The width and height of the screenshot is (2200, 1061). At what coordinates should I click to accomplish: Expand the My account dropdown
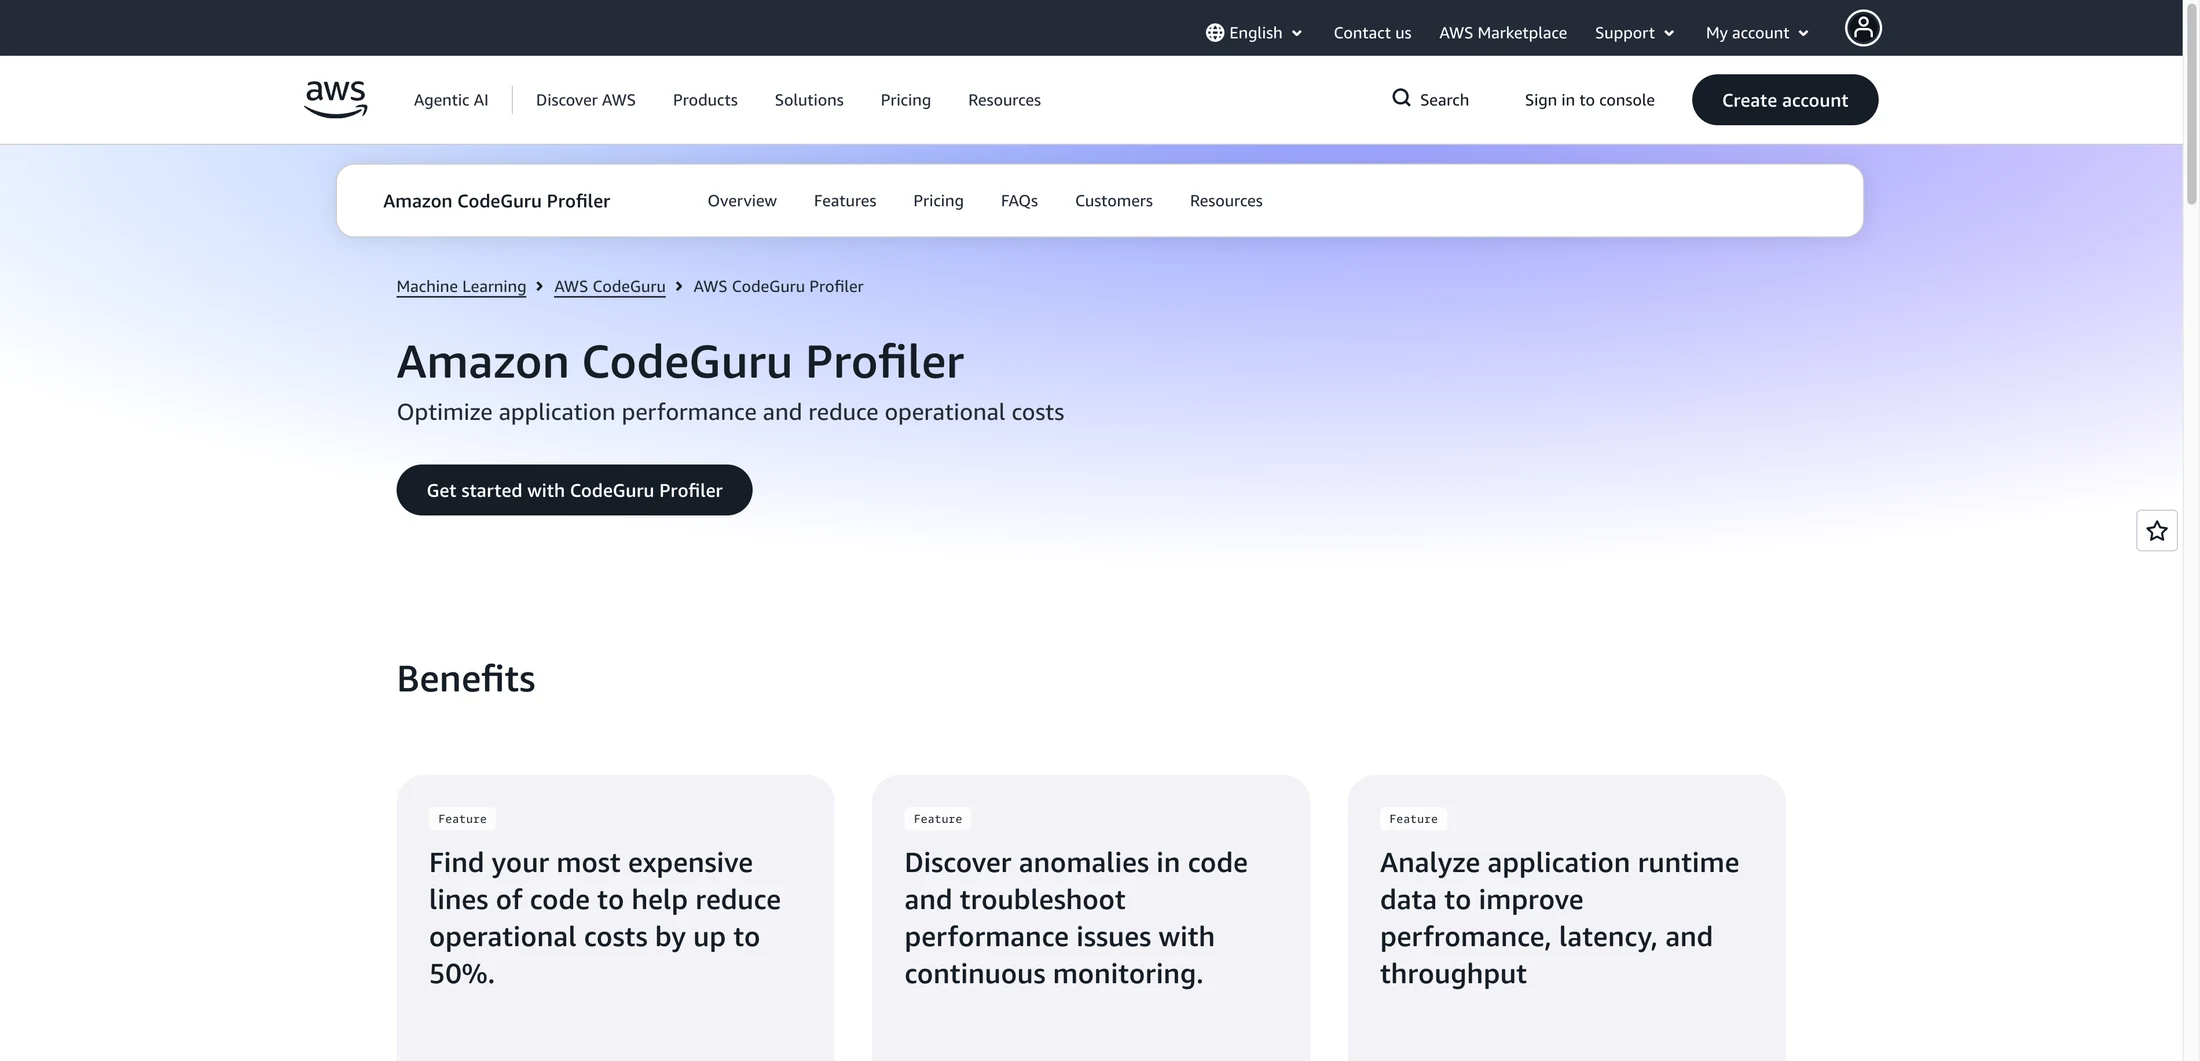click(x=1757, y=33)
